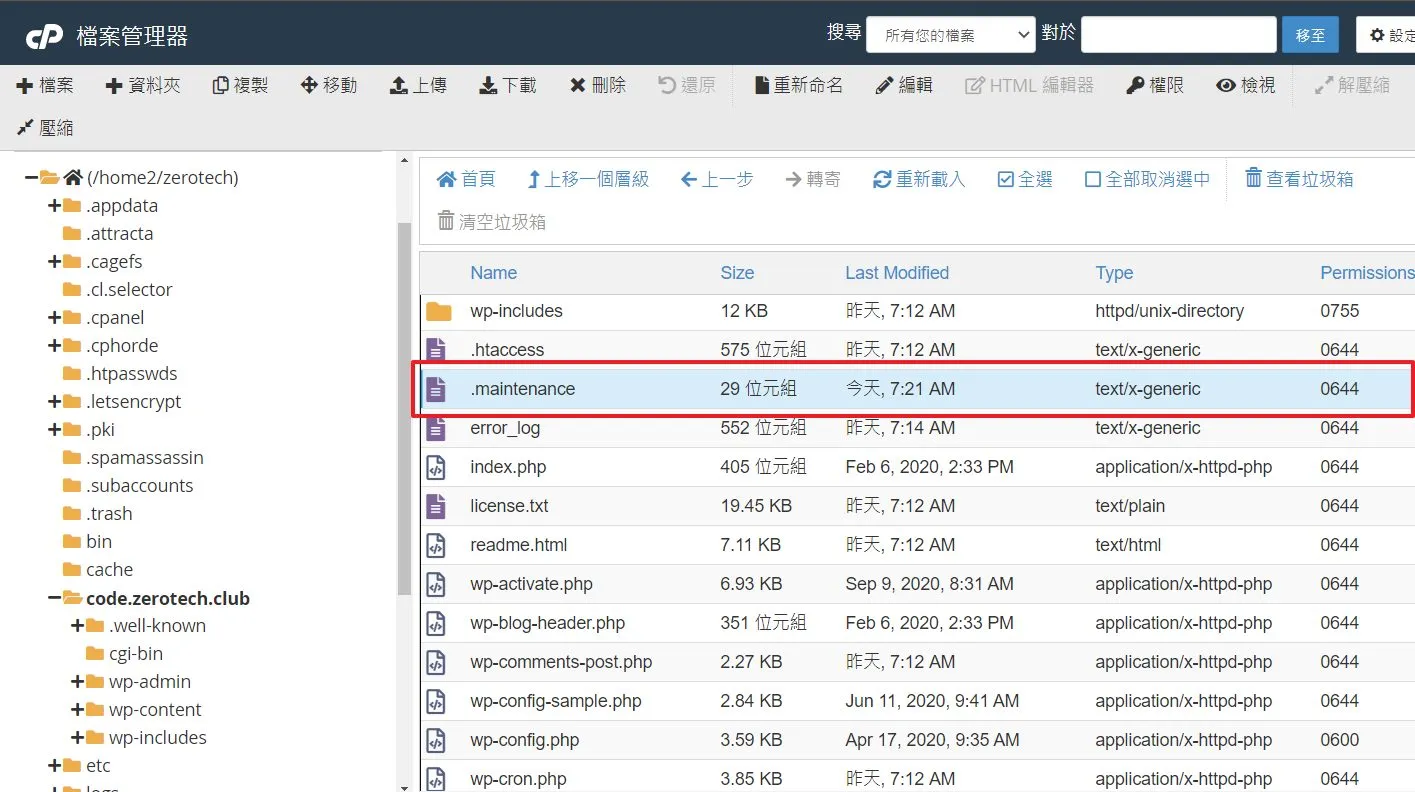
Task: Click the wp-includes folder icon in file list
Action: (x=438, y=311)
